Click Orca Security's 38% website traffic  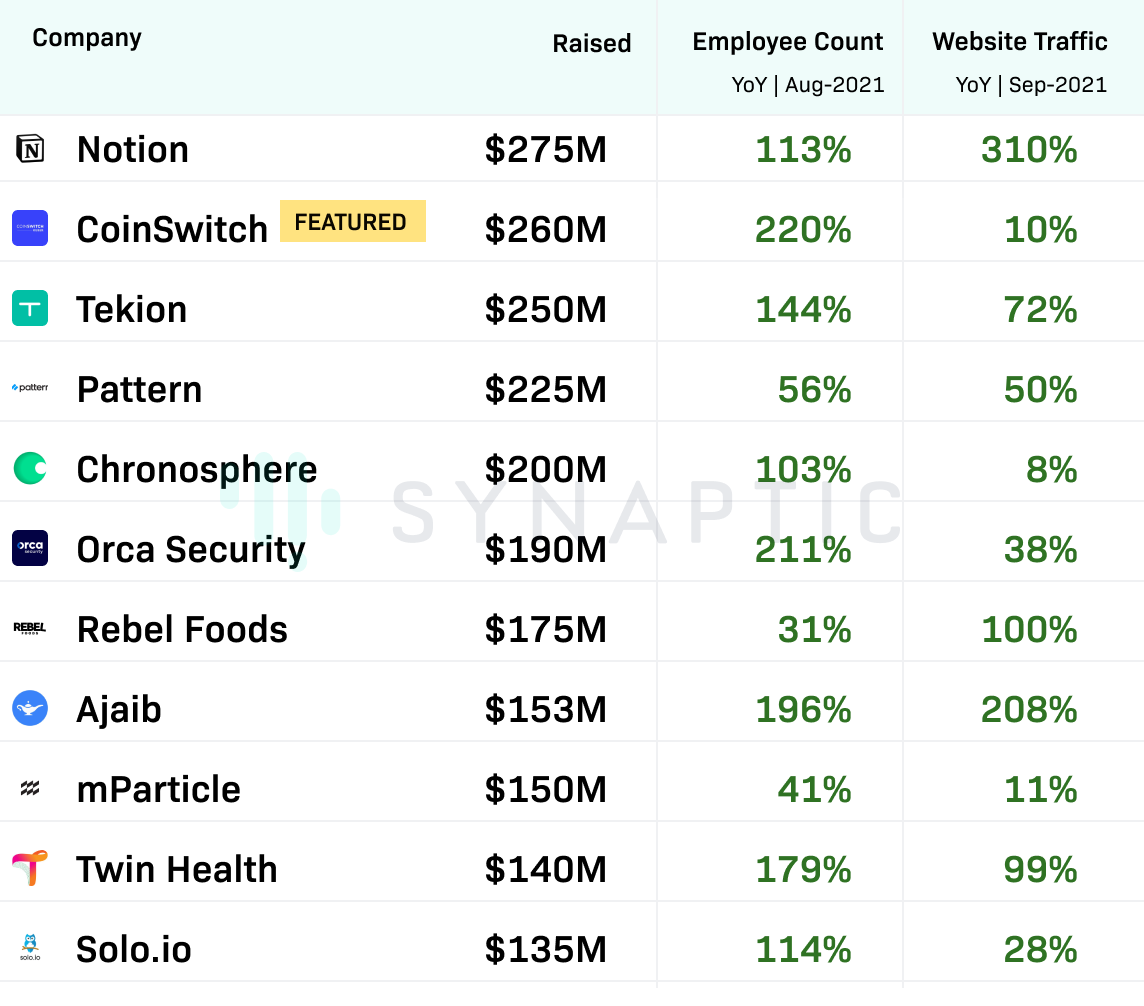pos(1041,550)
